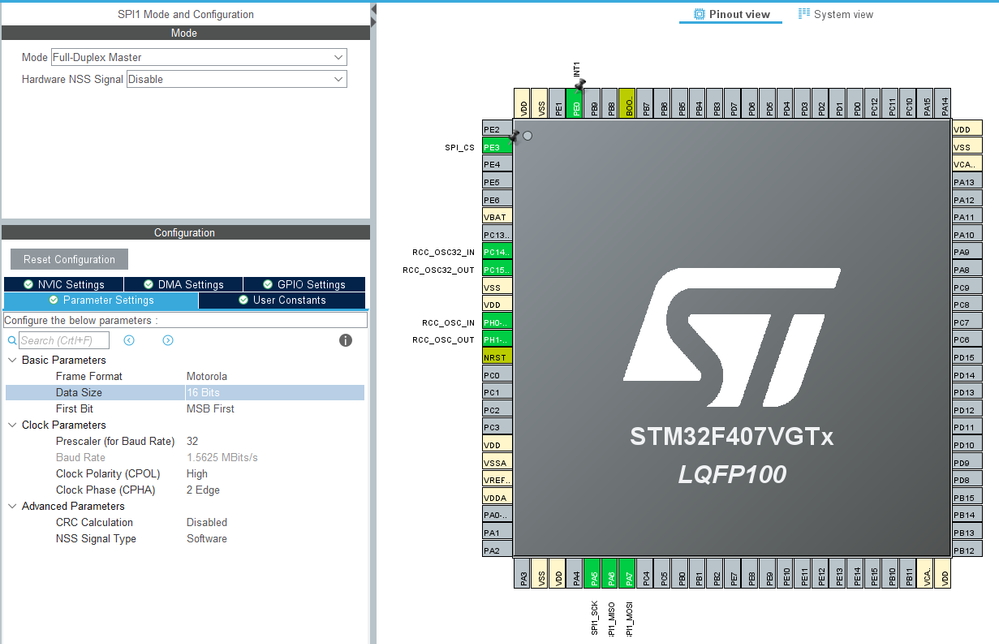Select the PC15 pin for RCC_OSC32_OUT

point(497,270)
